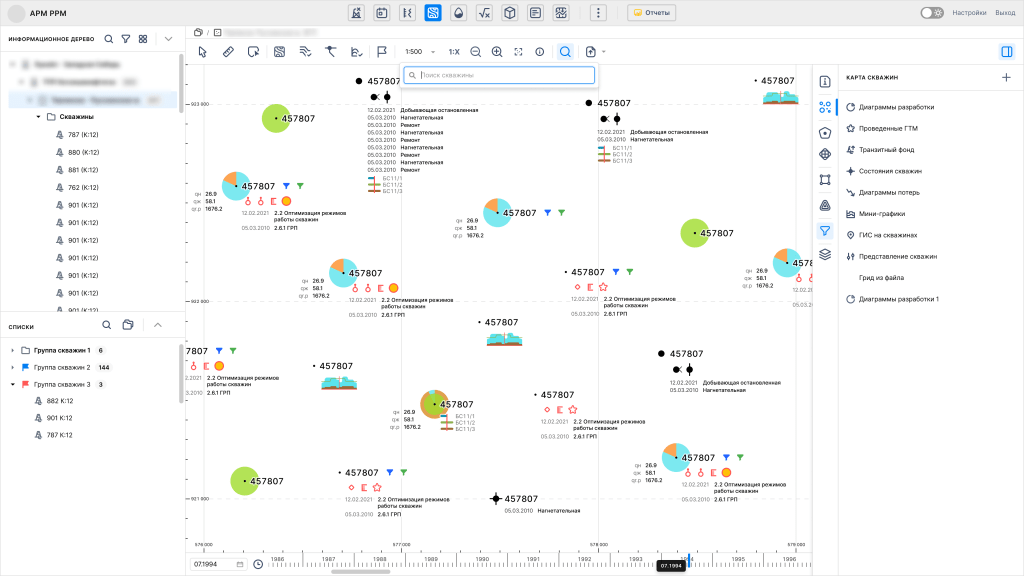1024x576 pixels.
Task: Toggle the map well search button
Action: (x=565, y=51)
